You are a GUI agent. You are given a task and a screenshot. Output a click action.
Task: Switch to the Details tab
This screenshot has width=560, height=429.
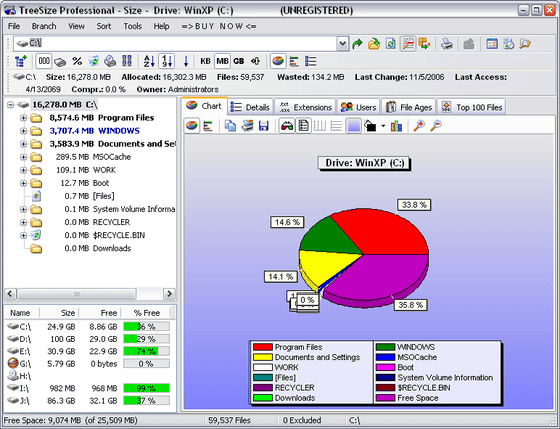[250, 107]
